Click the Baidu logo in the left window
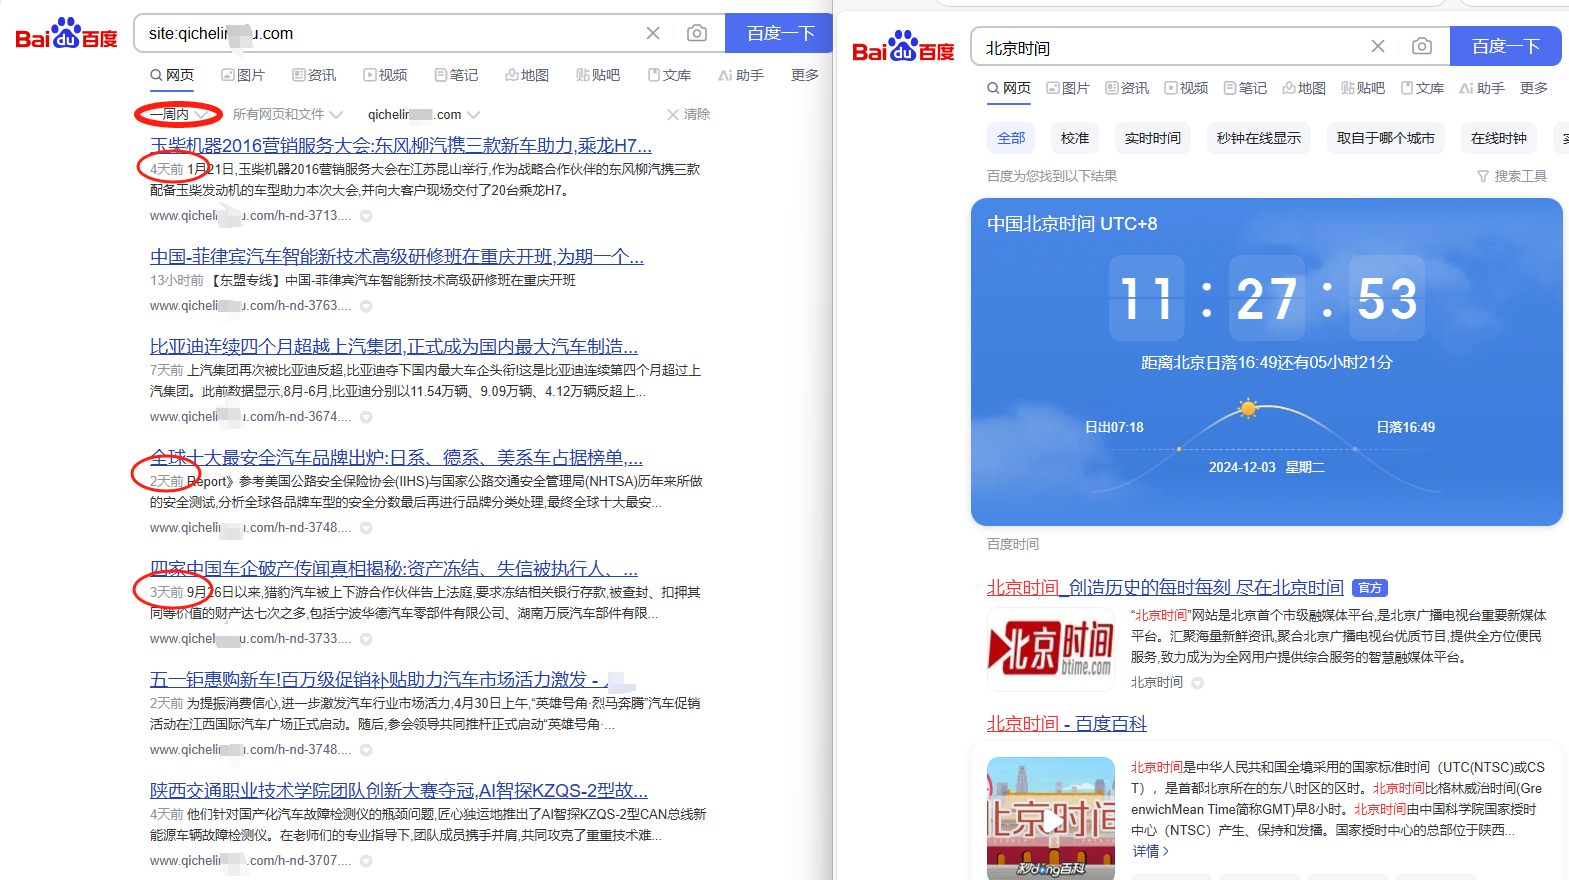1569x880 pixels. 66,34
